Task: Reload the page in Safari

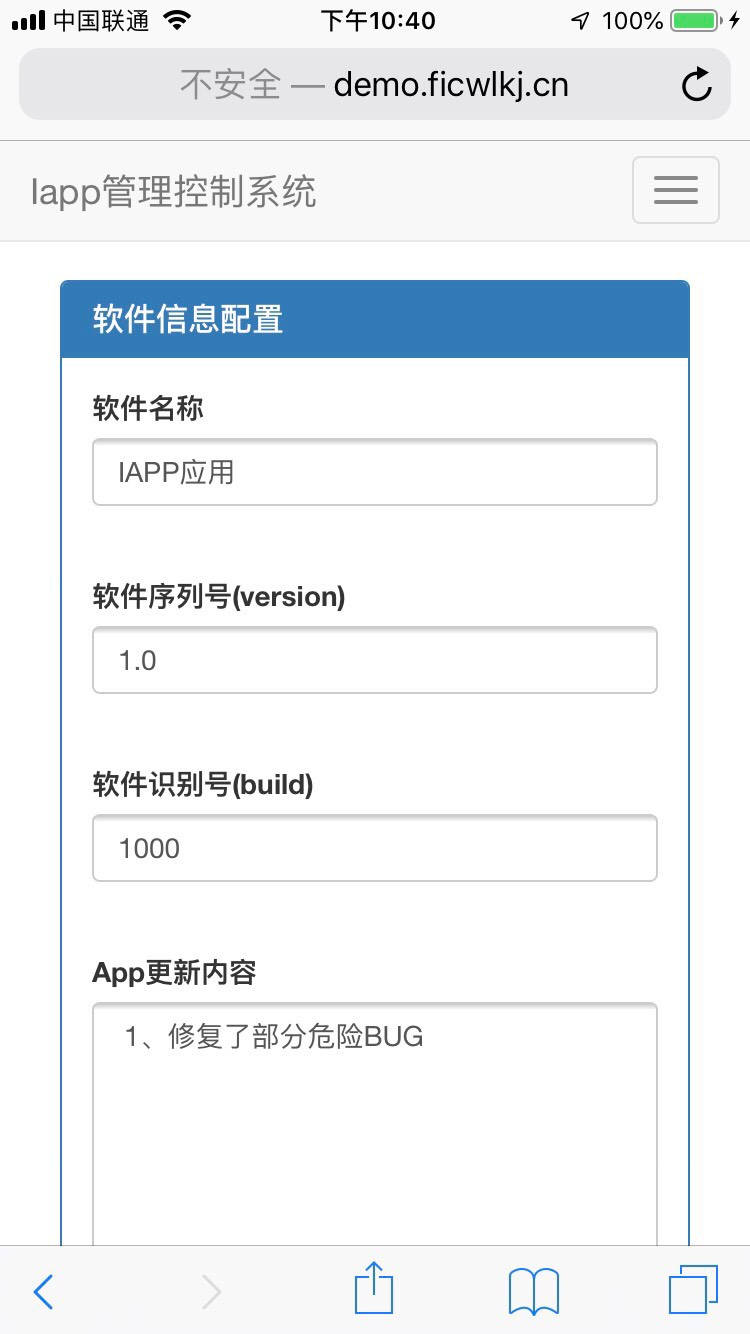Action: tap(696, 85)
